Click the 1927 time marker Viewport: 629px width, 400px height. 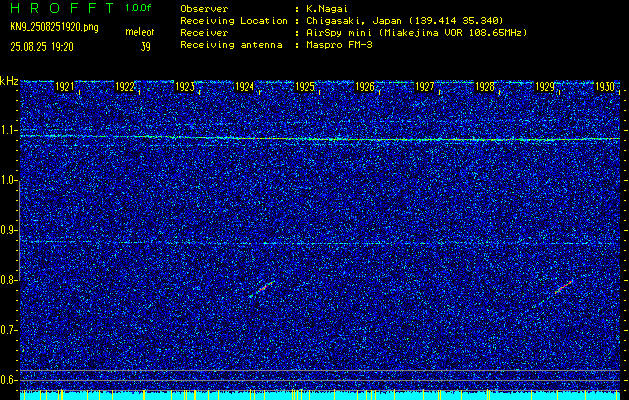(424, 87)
